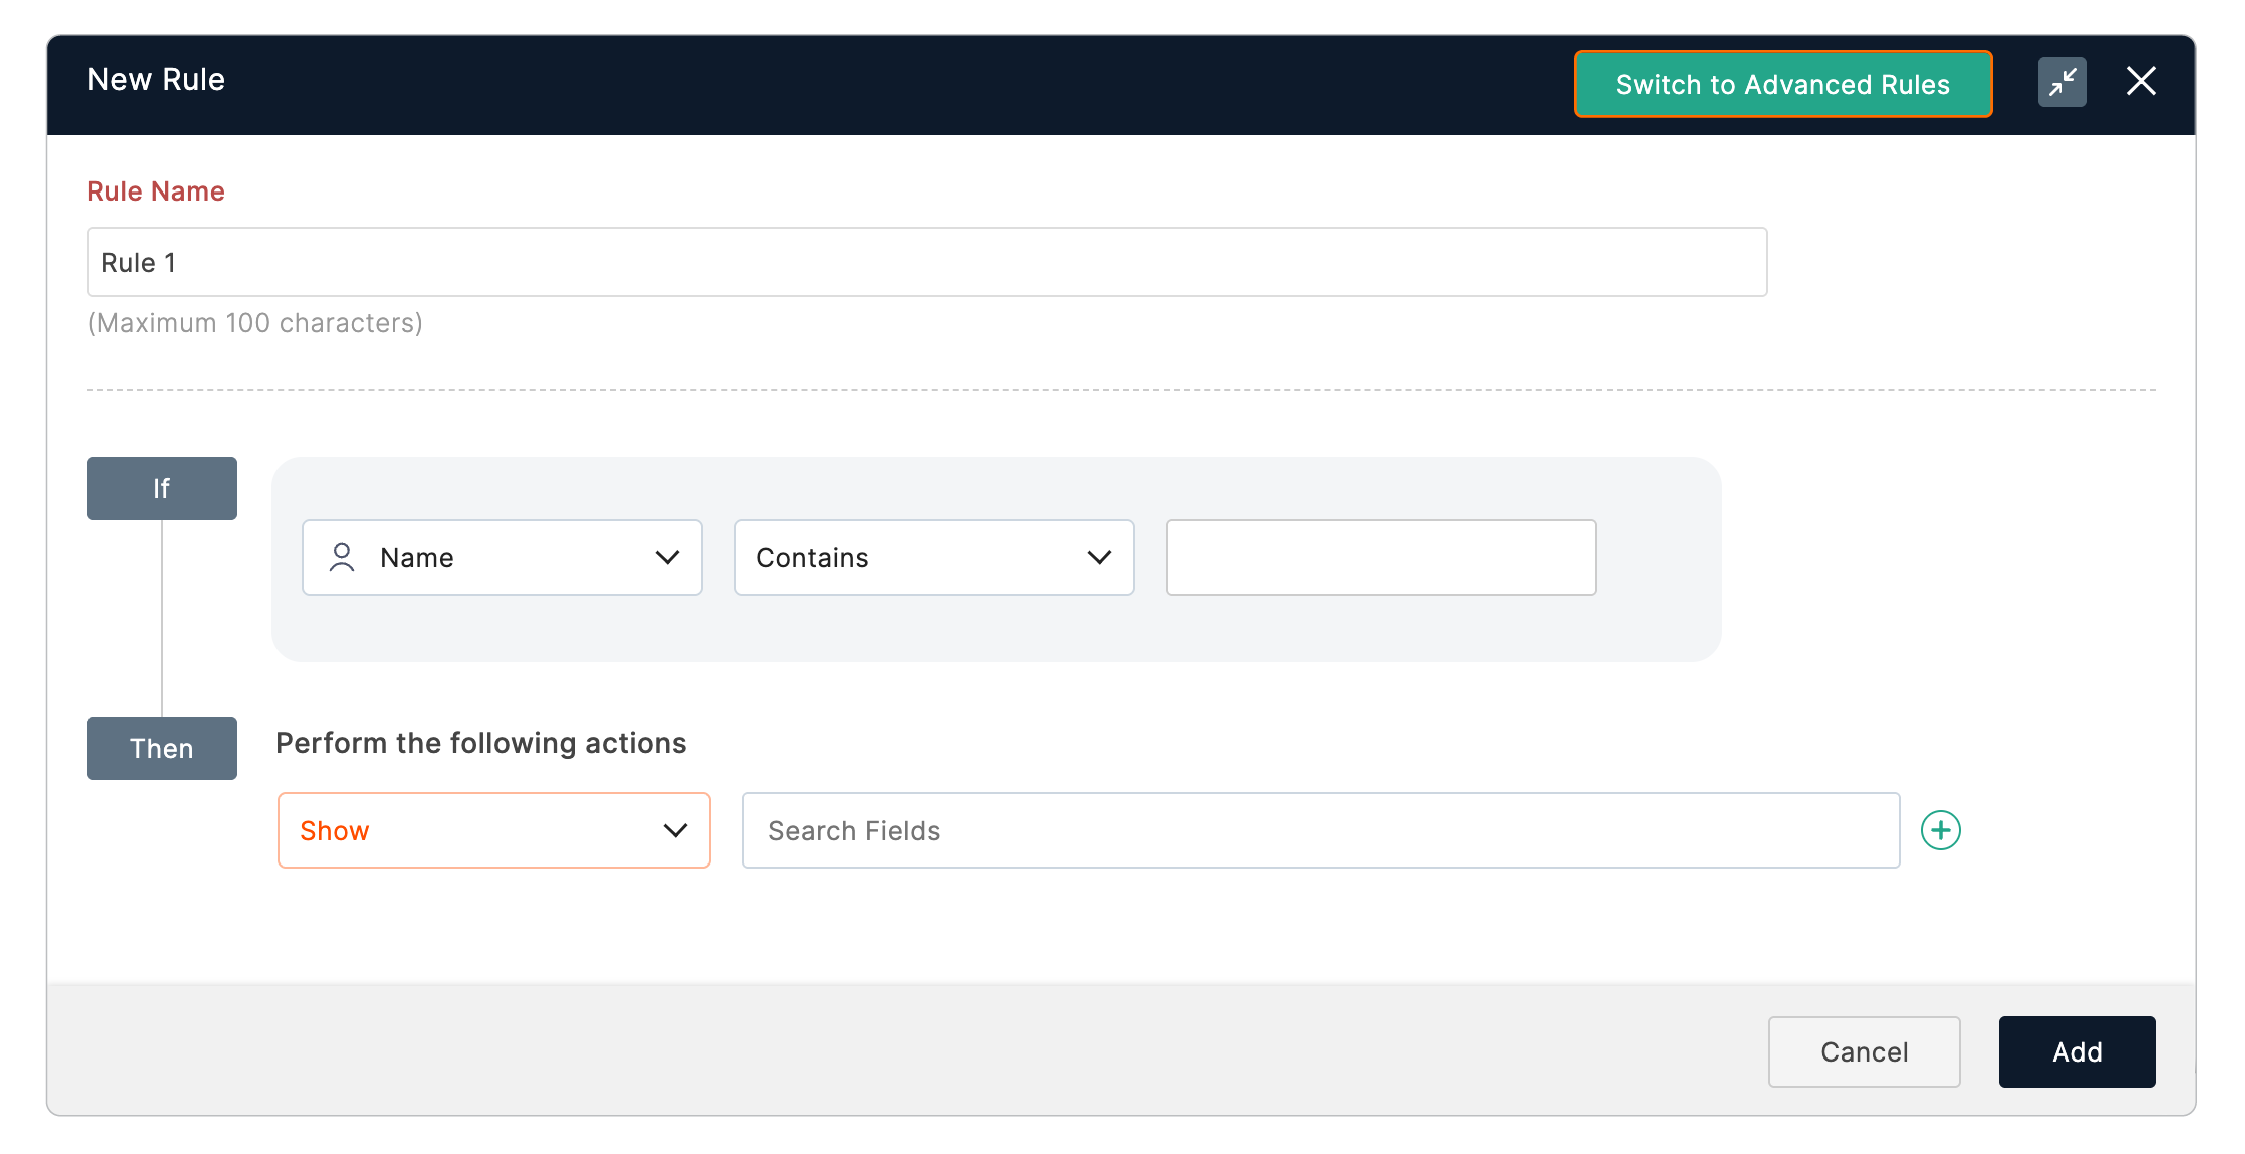Open the Name field dropdown
Viewport: 2245px width, 1154px height.
pyautogui.click(x=502, y=557)
